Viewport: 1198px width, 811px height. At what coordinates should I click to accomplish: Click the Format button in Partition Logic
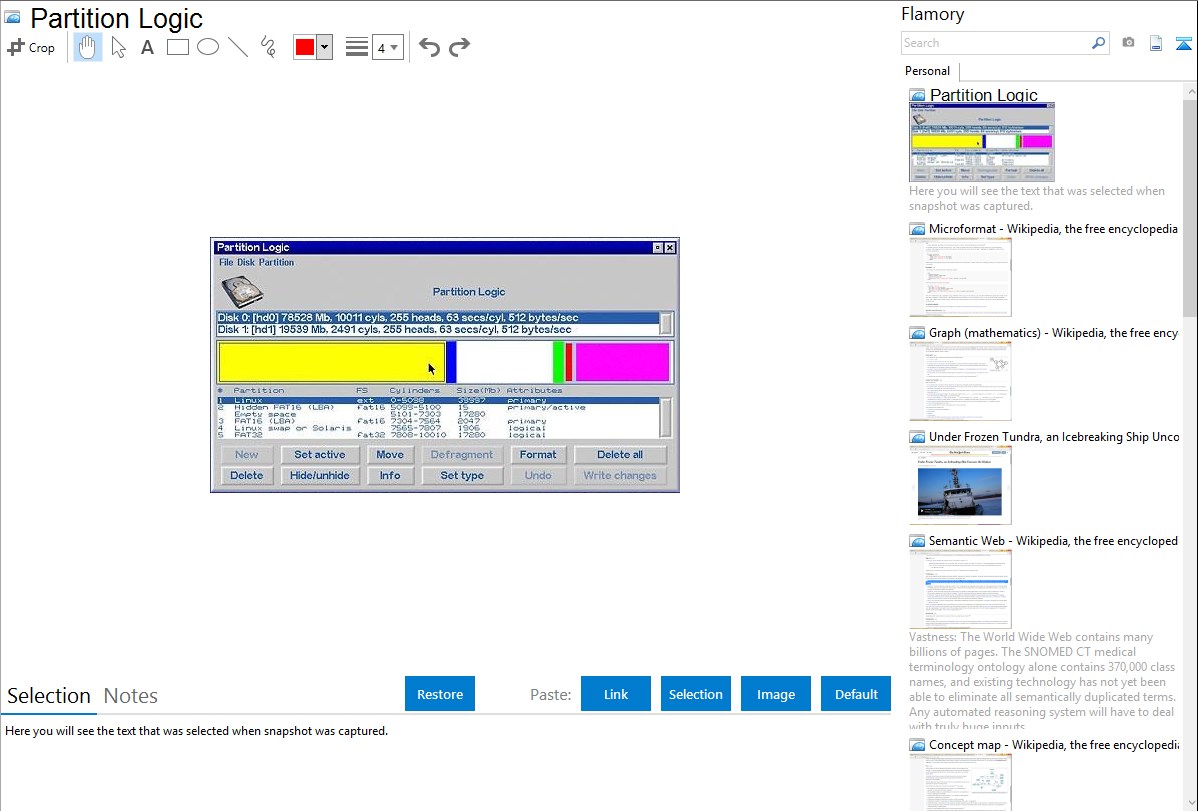click(538, 455)
